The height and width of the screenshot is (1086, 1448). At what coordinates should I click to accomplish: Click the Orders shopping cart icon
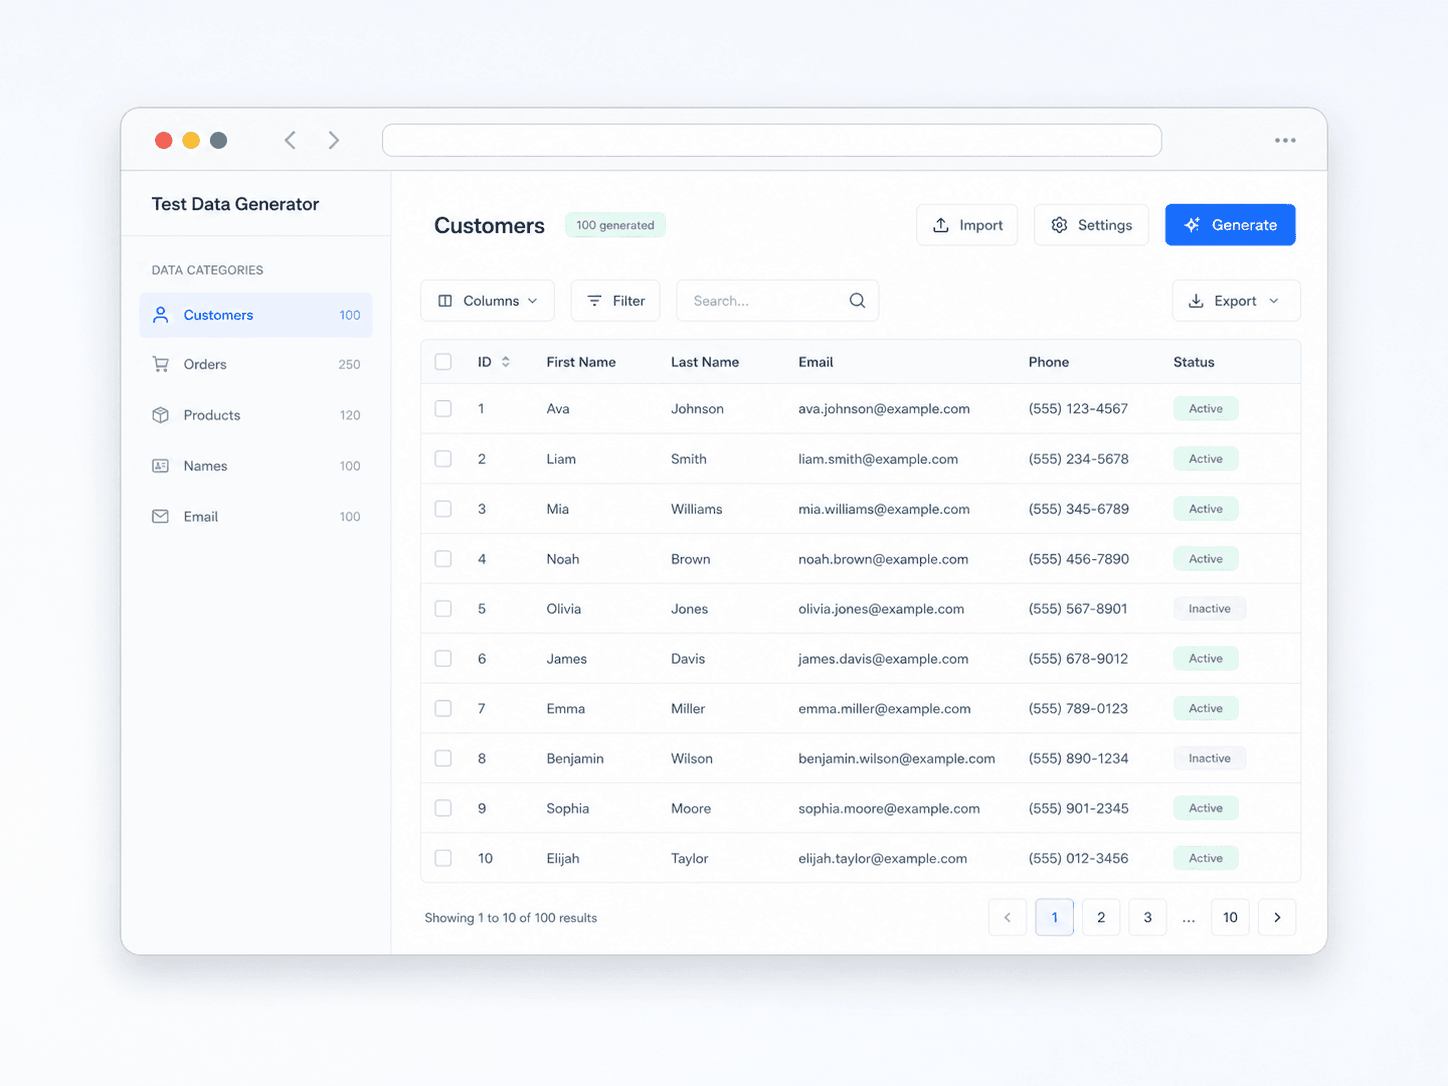coord(160,364)
